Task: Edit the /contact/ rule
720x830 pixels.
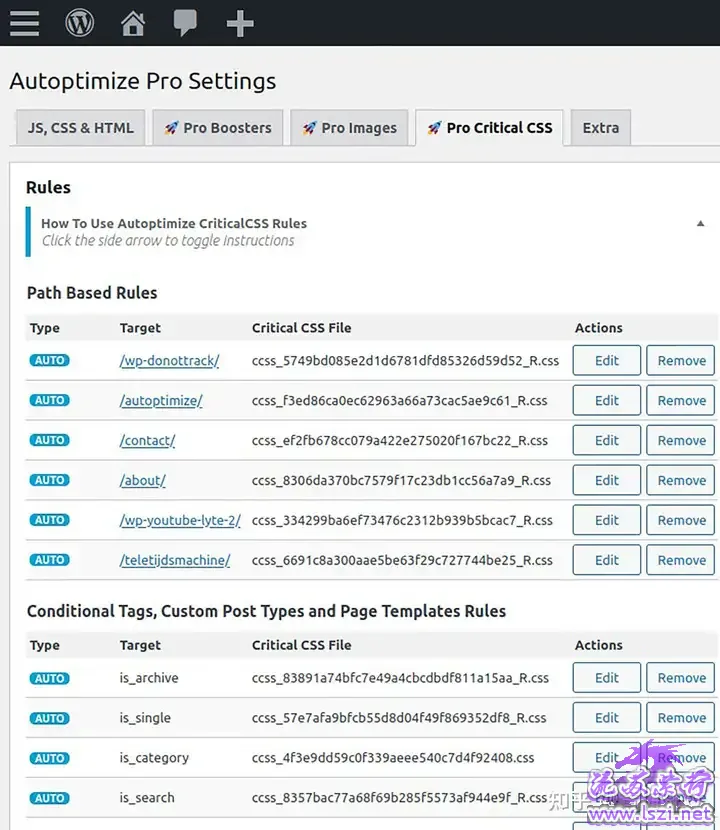Action: tap(607, 440)
